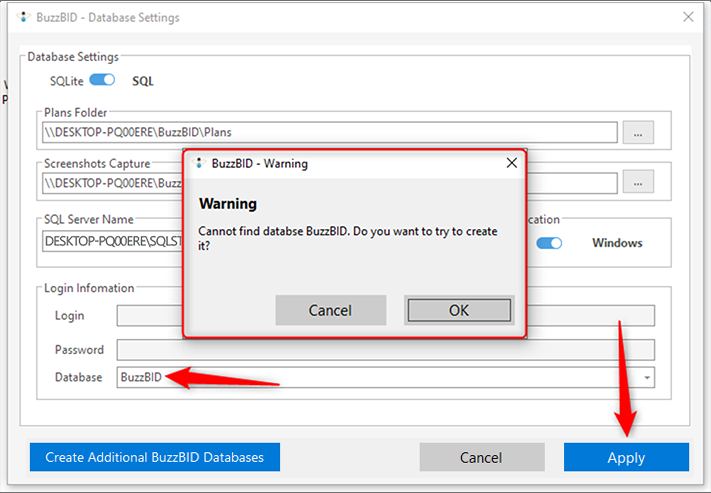Viewport: 711px width, 493px height.
Task: Close the Warning dialog using its X
Action: click(511, 163)
